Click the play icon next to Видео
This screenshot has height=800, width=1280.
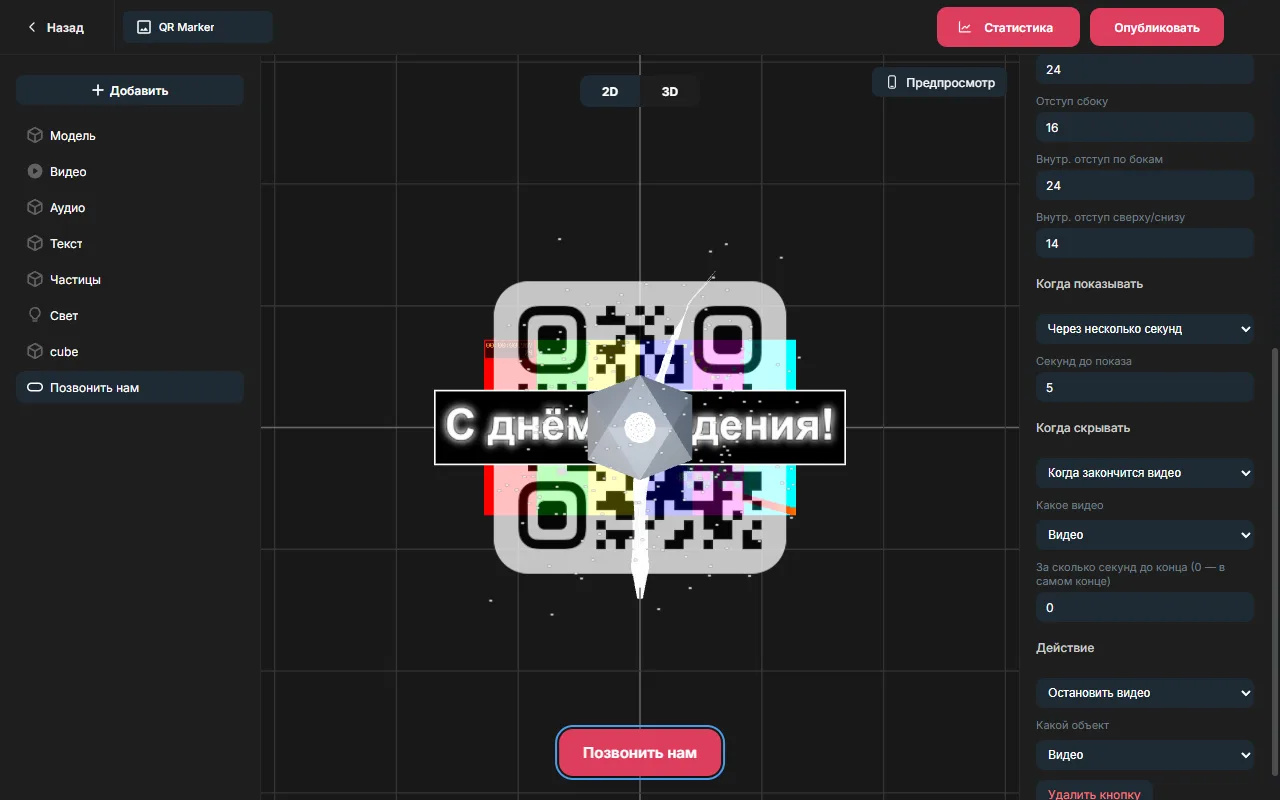pos(35,172)
